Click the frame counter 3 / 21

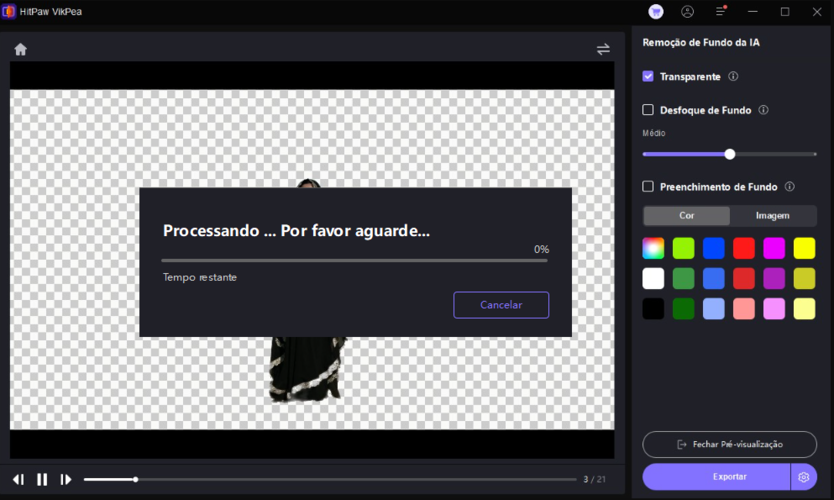594,479
